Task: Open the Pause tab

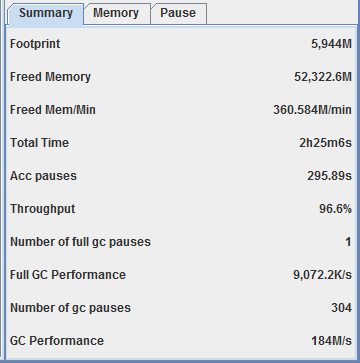Action: click(x=178, y=14)
